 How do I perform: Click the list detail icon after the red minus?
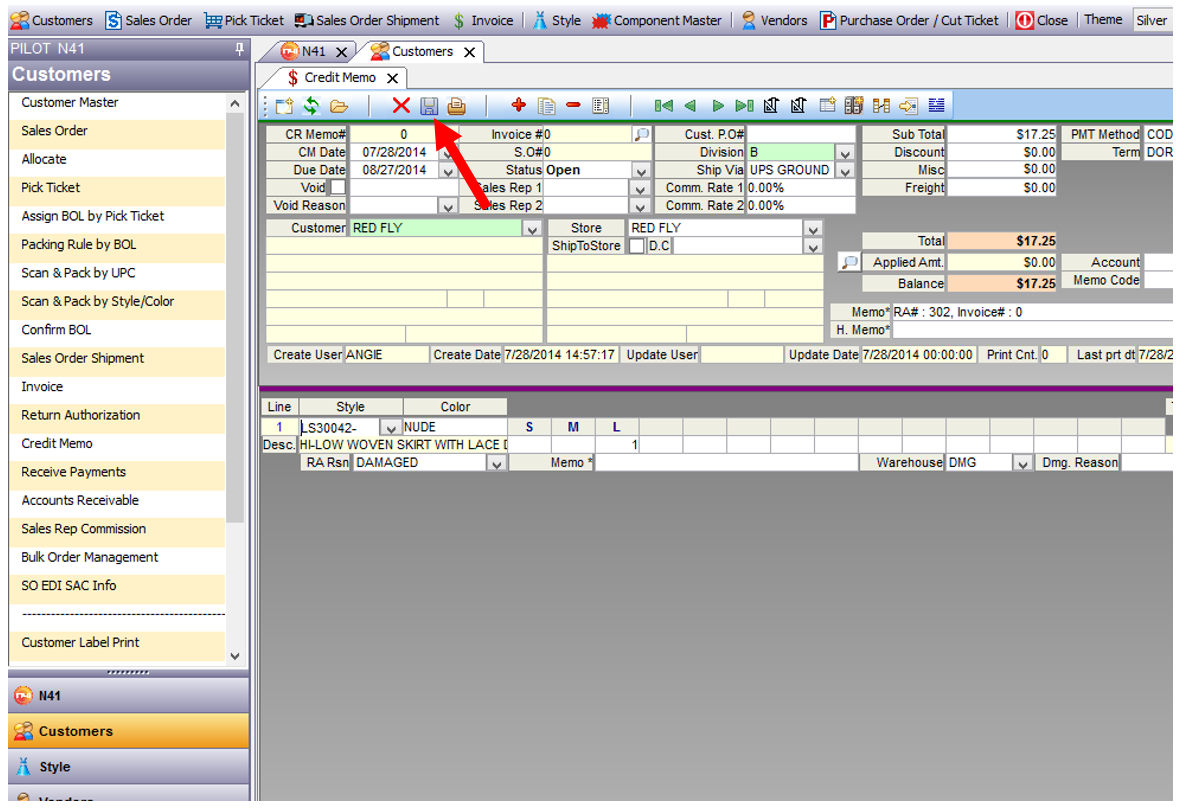tap(601, 106)
